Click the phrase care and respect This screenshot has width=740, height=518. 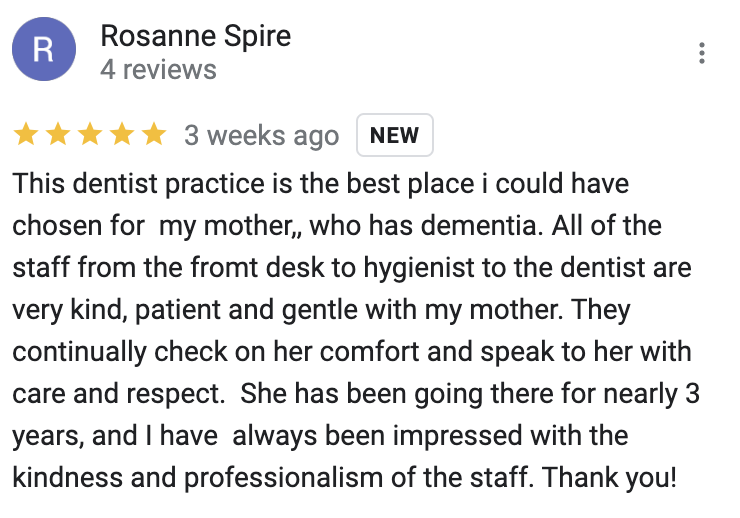click(119, 394)
